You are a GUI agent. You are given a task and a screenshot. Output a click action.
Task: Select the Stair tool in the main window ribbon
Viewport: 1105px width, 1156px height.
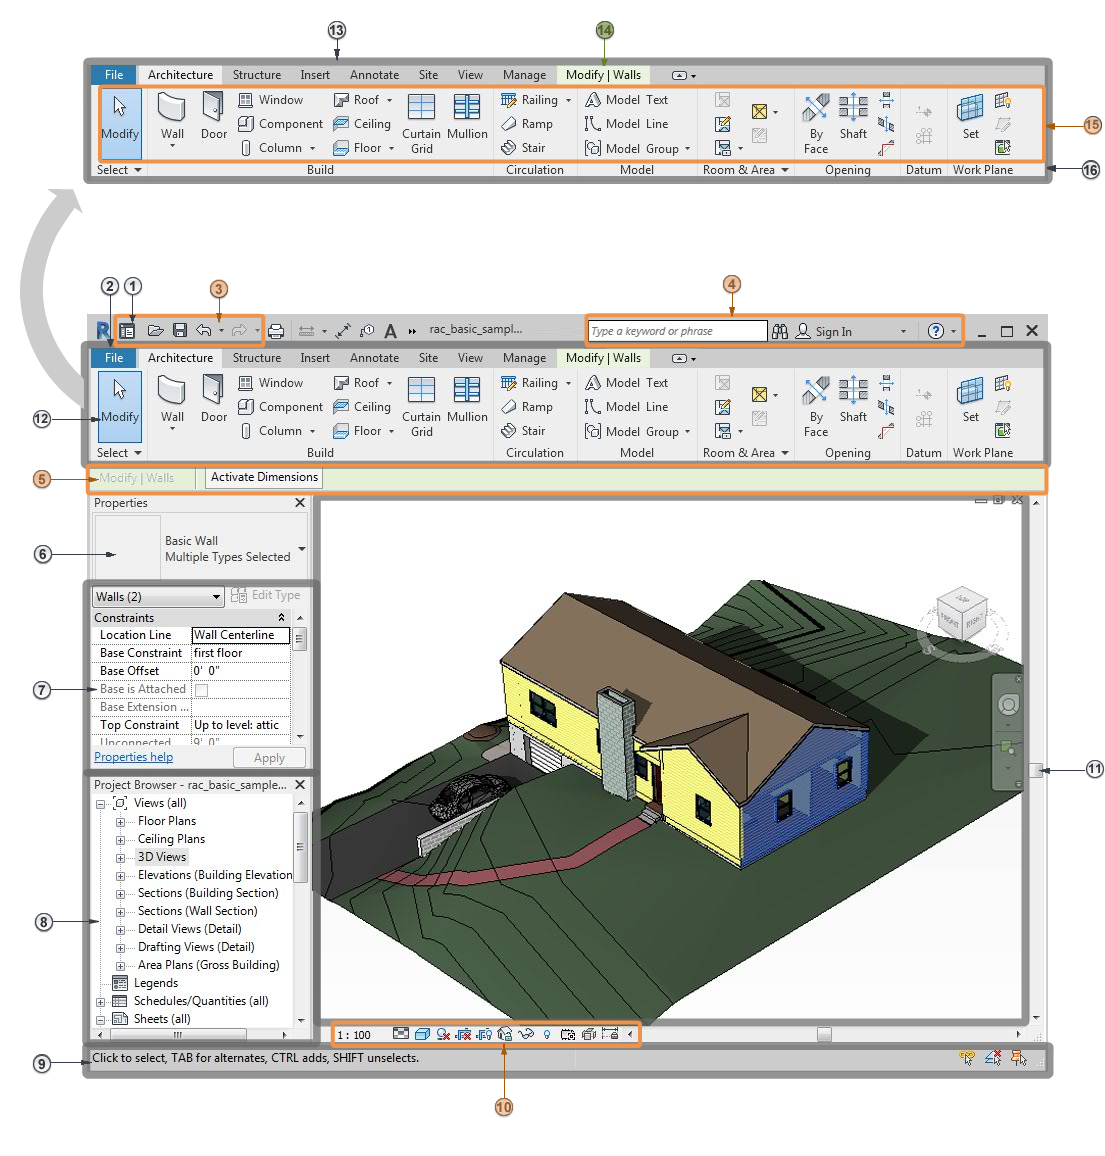523,431
